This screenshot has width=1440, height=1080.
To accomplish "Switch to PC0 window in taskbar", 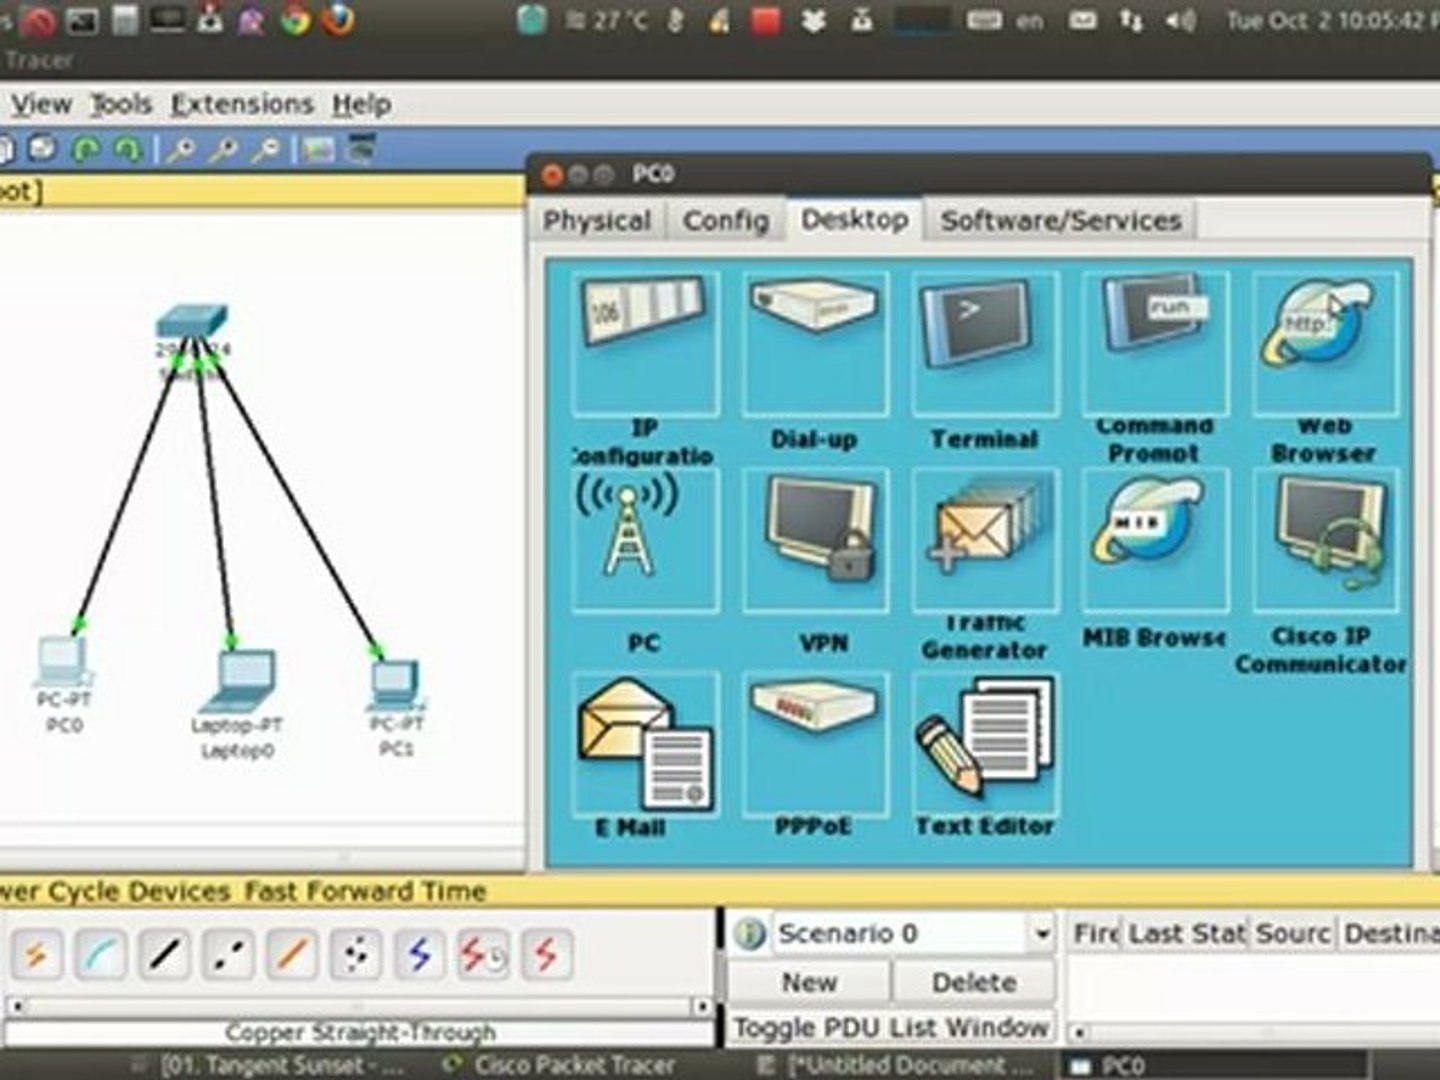I will click(x=1214, y=1065).
